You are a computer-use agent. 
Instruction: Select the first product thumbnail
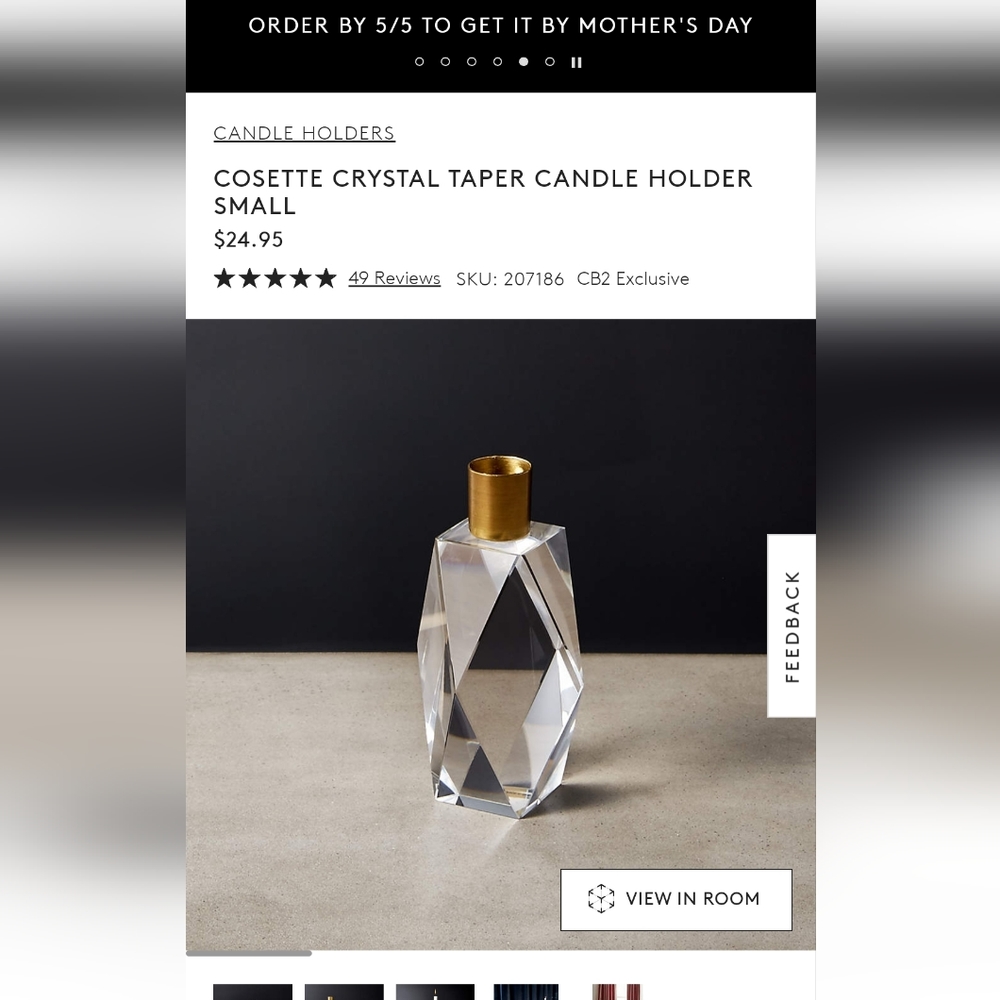[x=253, y=992]
